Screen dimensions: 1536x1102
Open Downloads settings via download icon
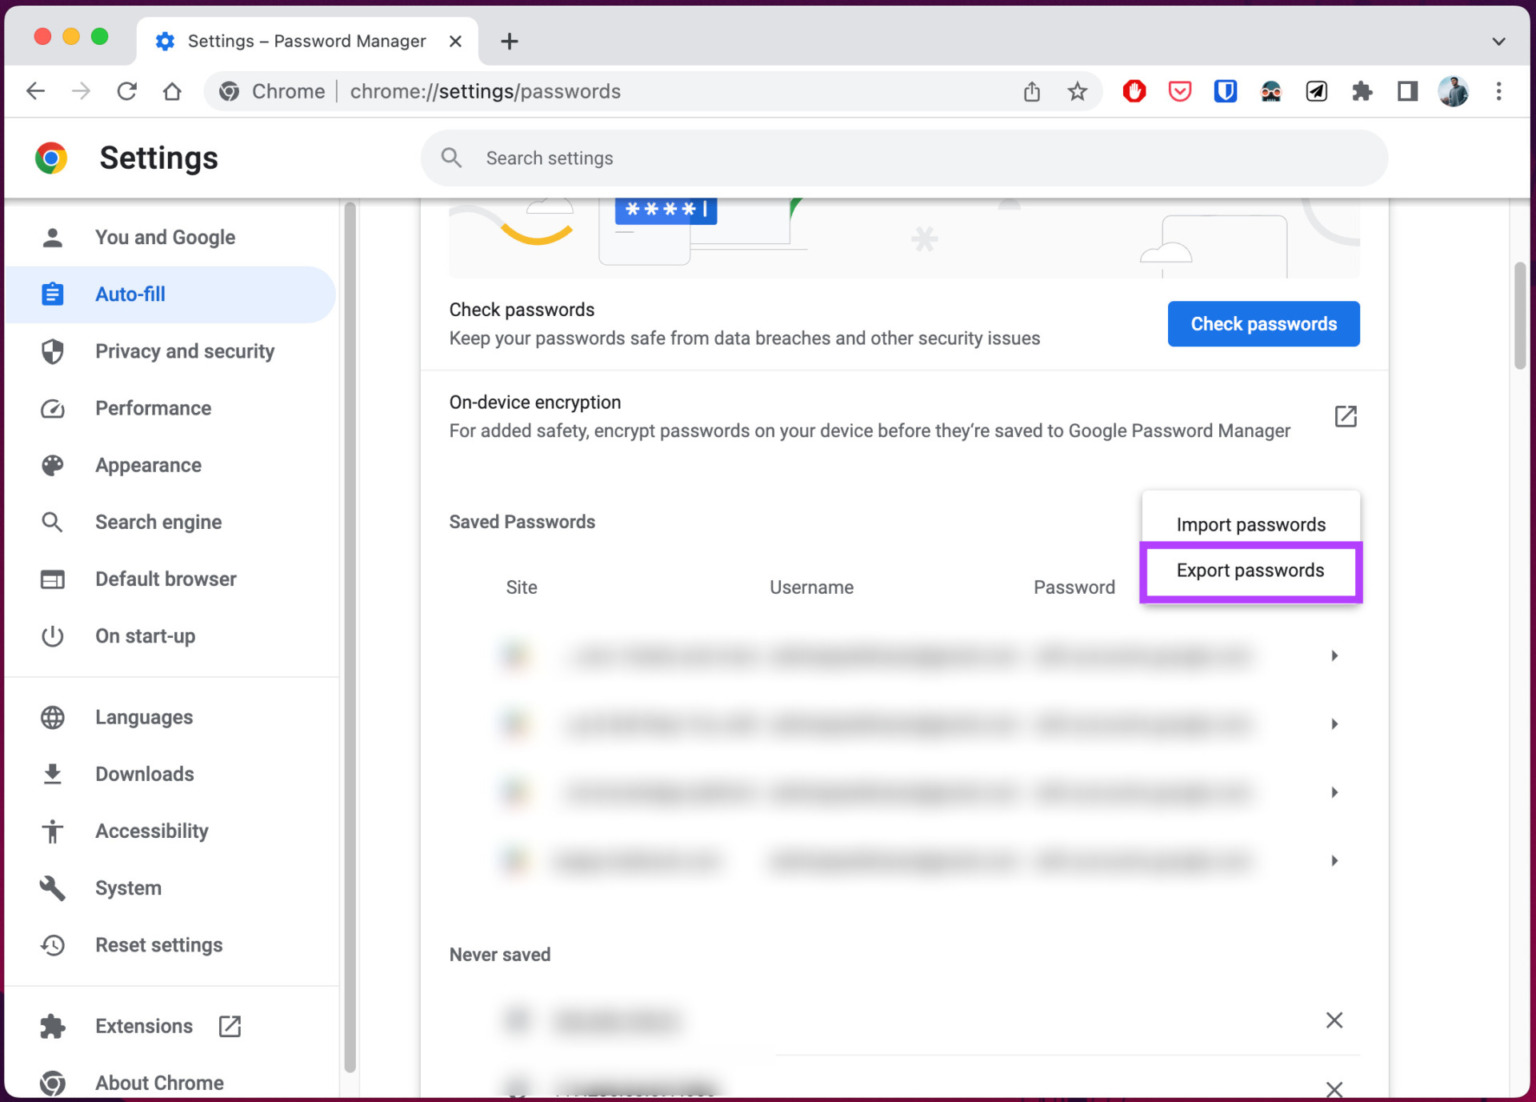point(51,774)
